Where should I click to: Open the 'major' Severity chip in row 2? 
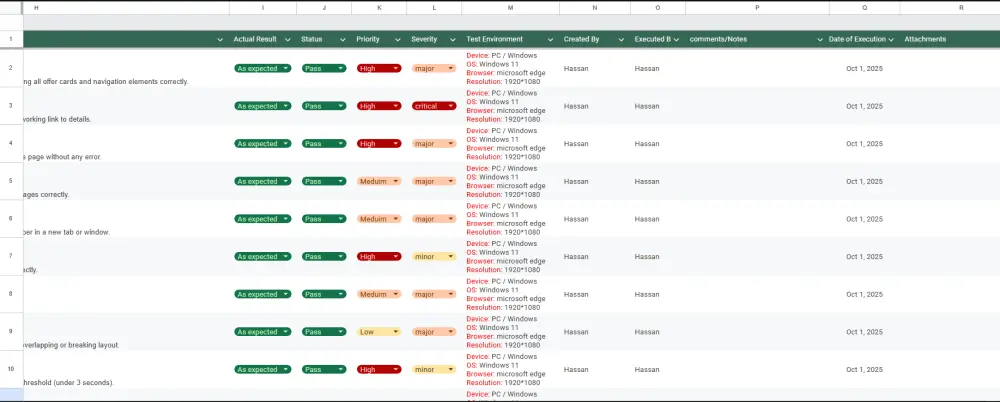pos(434,68)
